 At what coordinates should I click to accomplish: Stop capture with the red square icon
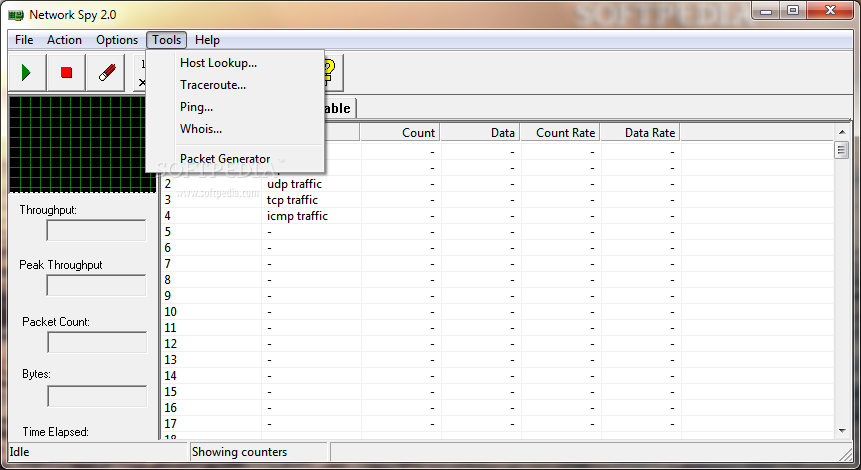[66, 72]
